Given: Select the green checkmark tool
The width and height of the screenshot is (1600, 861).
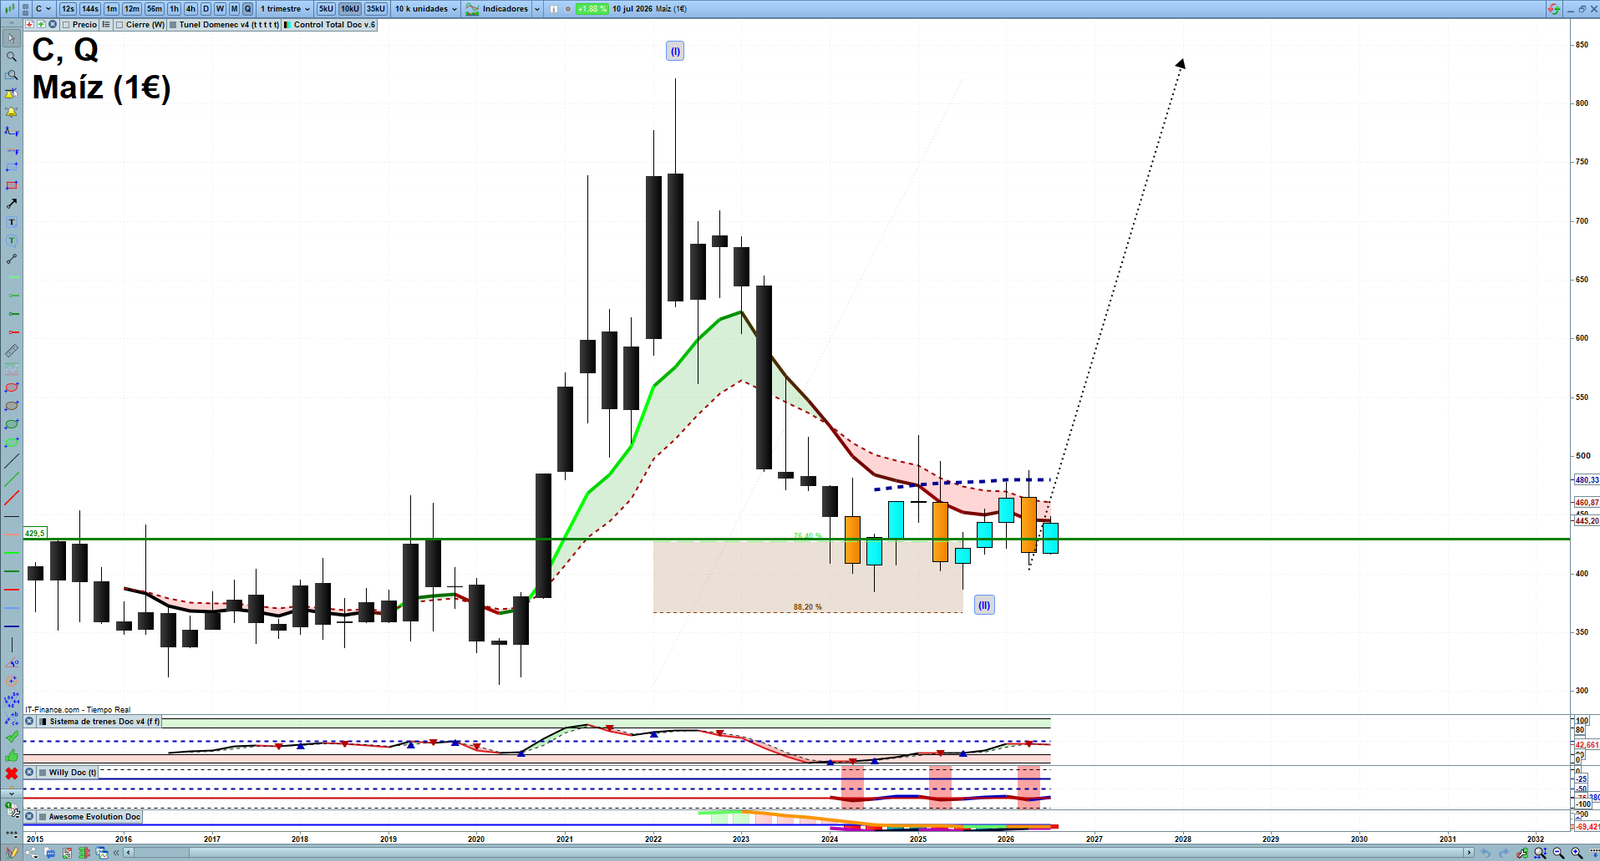Looking at the screenshot, I should click(x=11, y=738).
